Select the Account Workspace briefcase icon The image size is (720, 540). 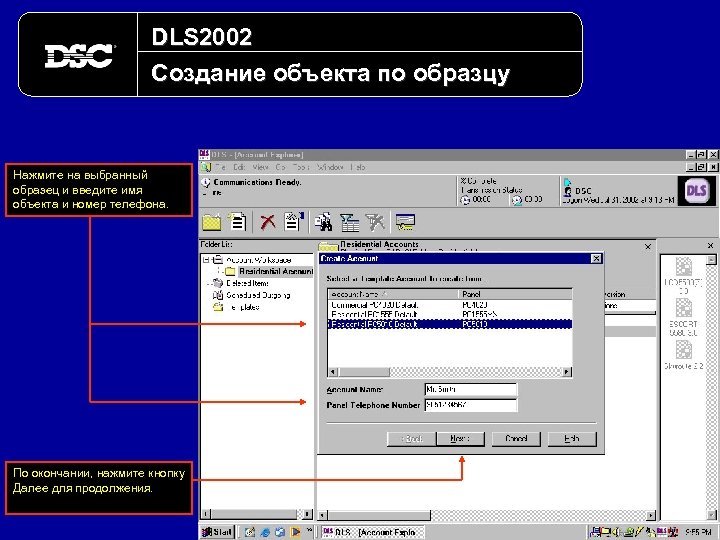tap(218, 259)
